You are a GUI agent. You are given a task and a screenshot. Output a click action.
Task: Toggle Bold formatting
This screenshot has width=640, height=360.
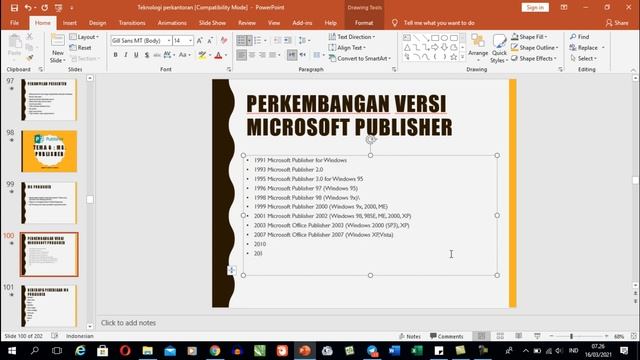(x=116, y=55)
